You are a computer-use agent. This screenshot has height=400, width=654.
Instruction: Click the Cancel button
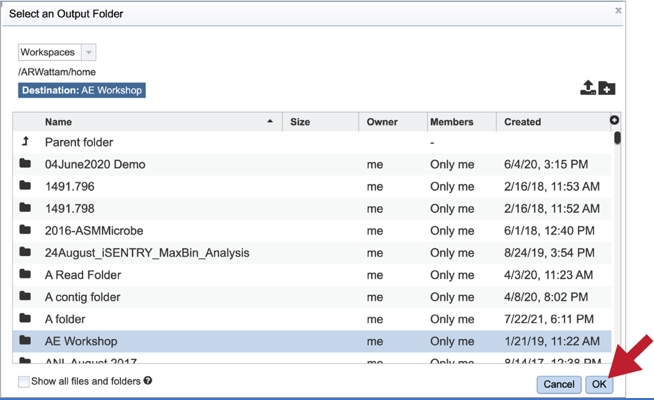coord(558,384)
